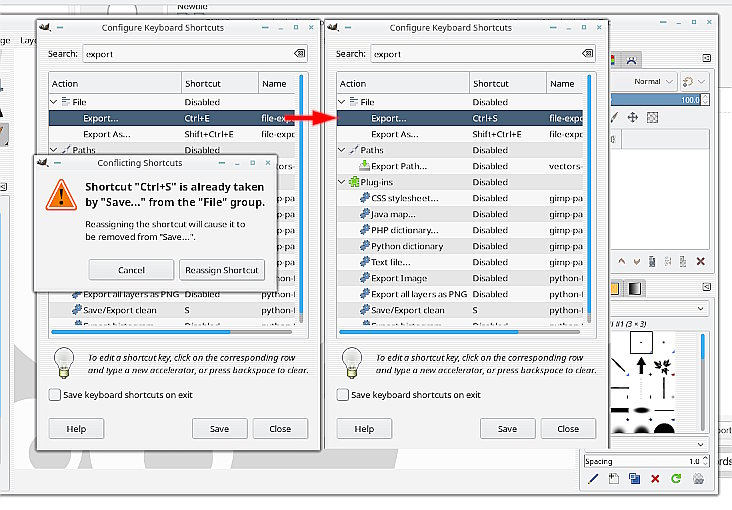Select Export Path... row in right dialog
Image resolution: width=732 pixels, height=510 pixels.
click(x=460, y=166)
